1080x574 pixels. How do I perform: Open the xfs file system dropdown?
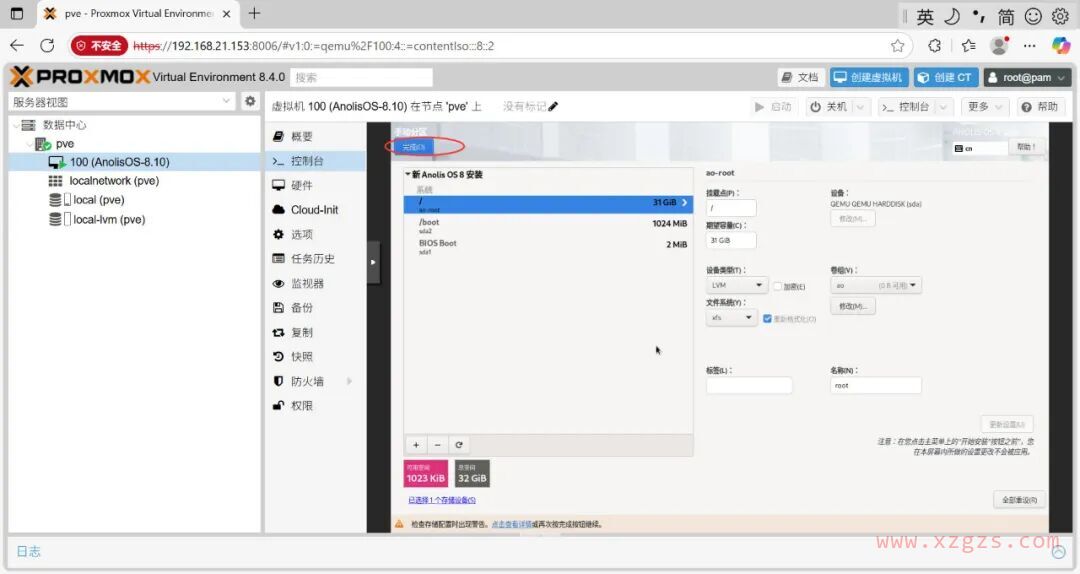pos(731,318)
